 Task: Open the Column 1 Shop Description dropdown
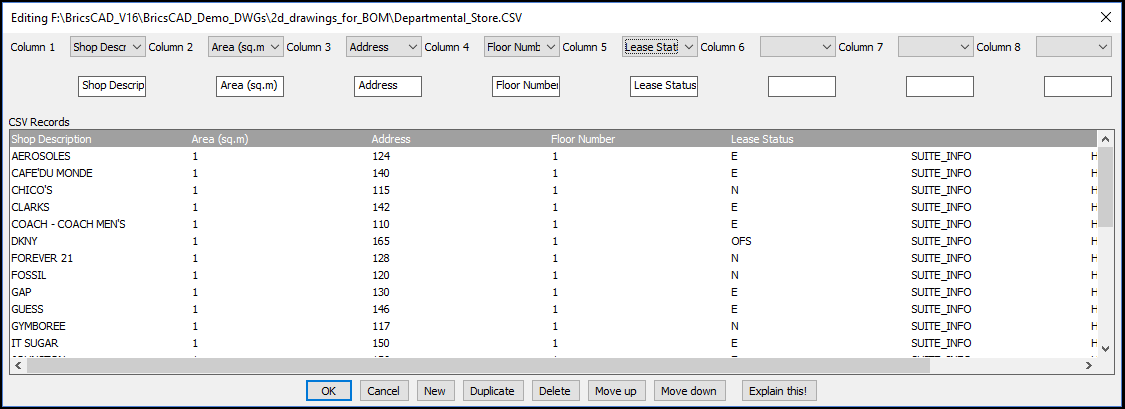[108, 47]
